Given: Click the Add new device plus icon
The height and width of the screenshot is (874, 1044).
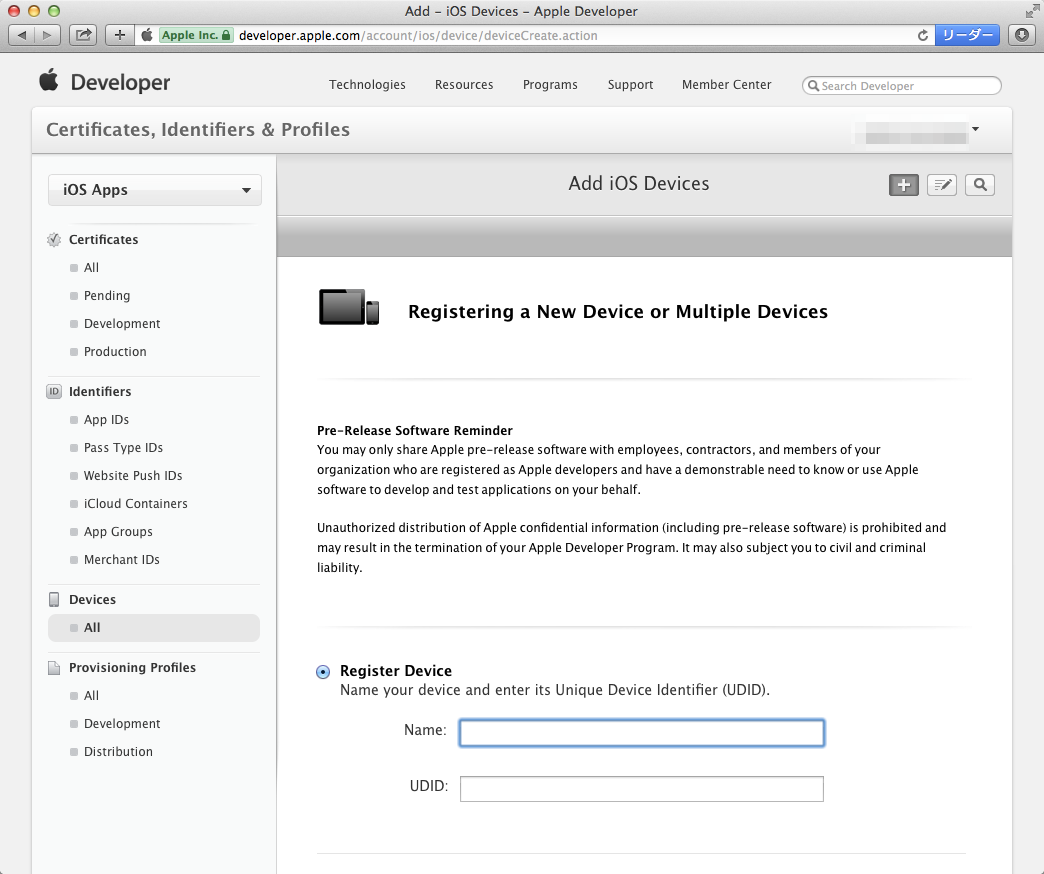Looking at the screenshot, I should [x=903, y=185].
